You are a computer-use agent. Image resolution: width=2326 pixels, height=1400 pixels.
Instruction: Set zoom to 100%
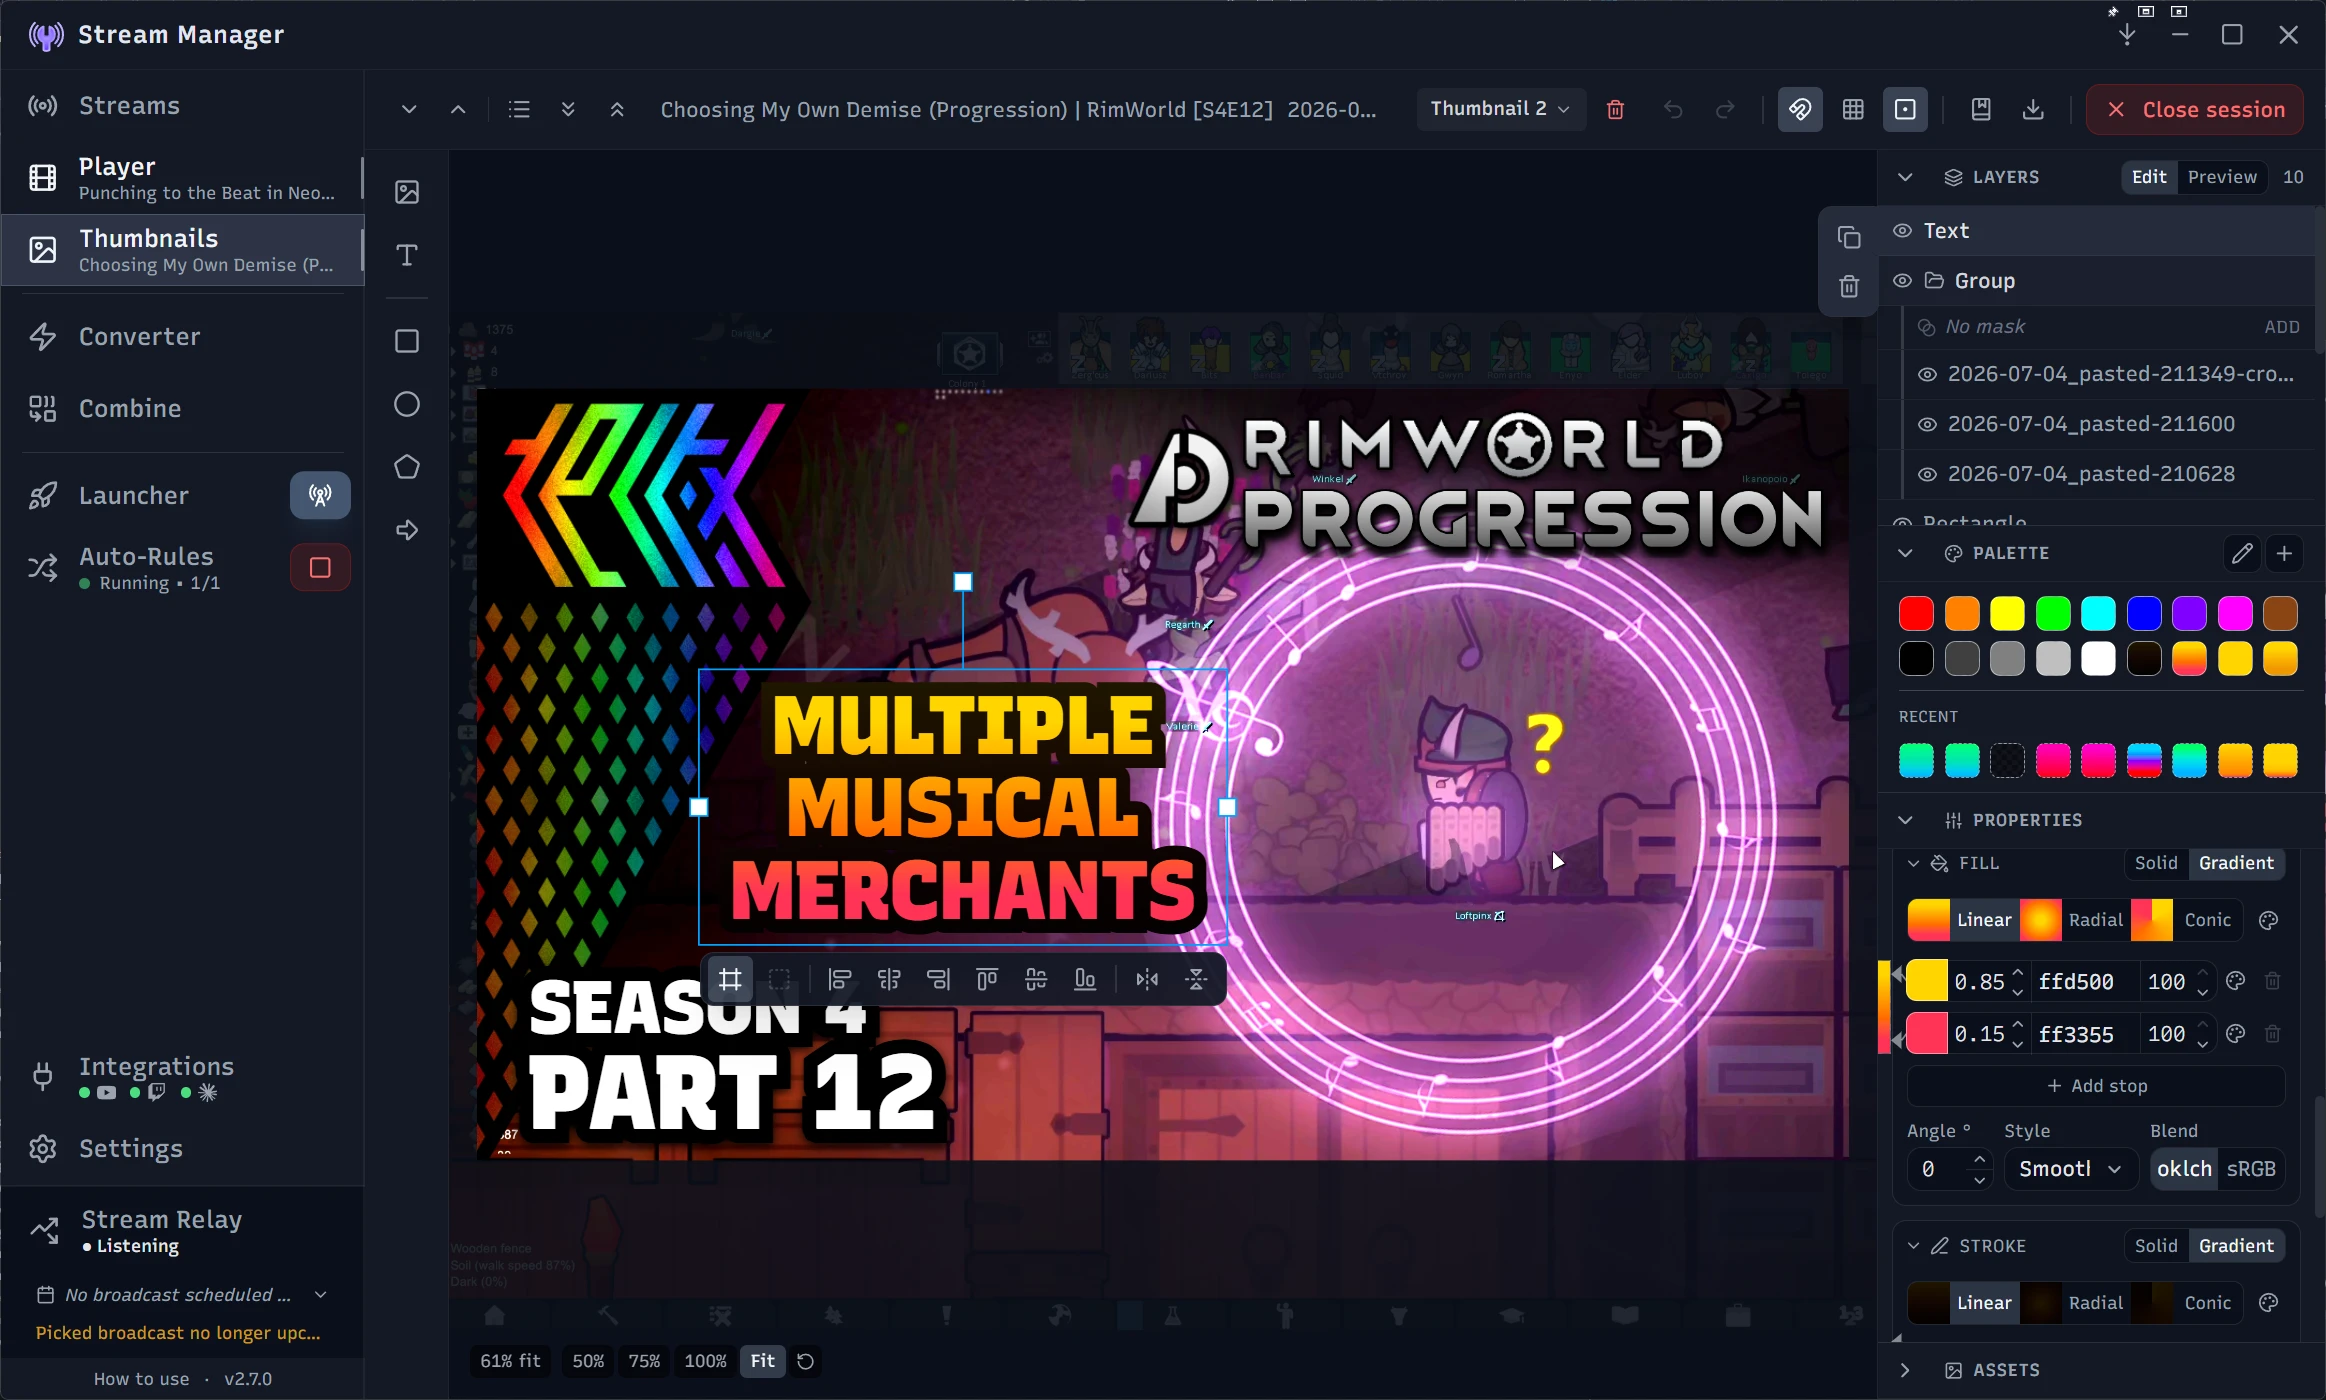click(x=705, y=1361)
